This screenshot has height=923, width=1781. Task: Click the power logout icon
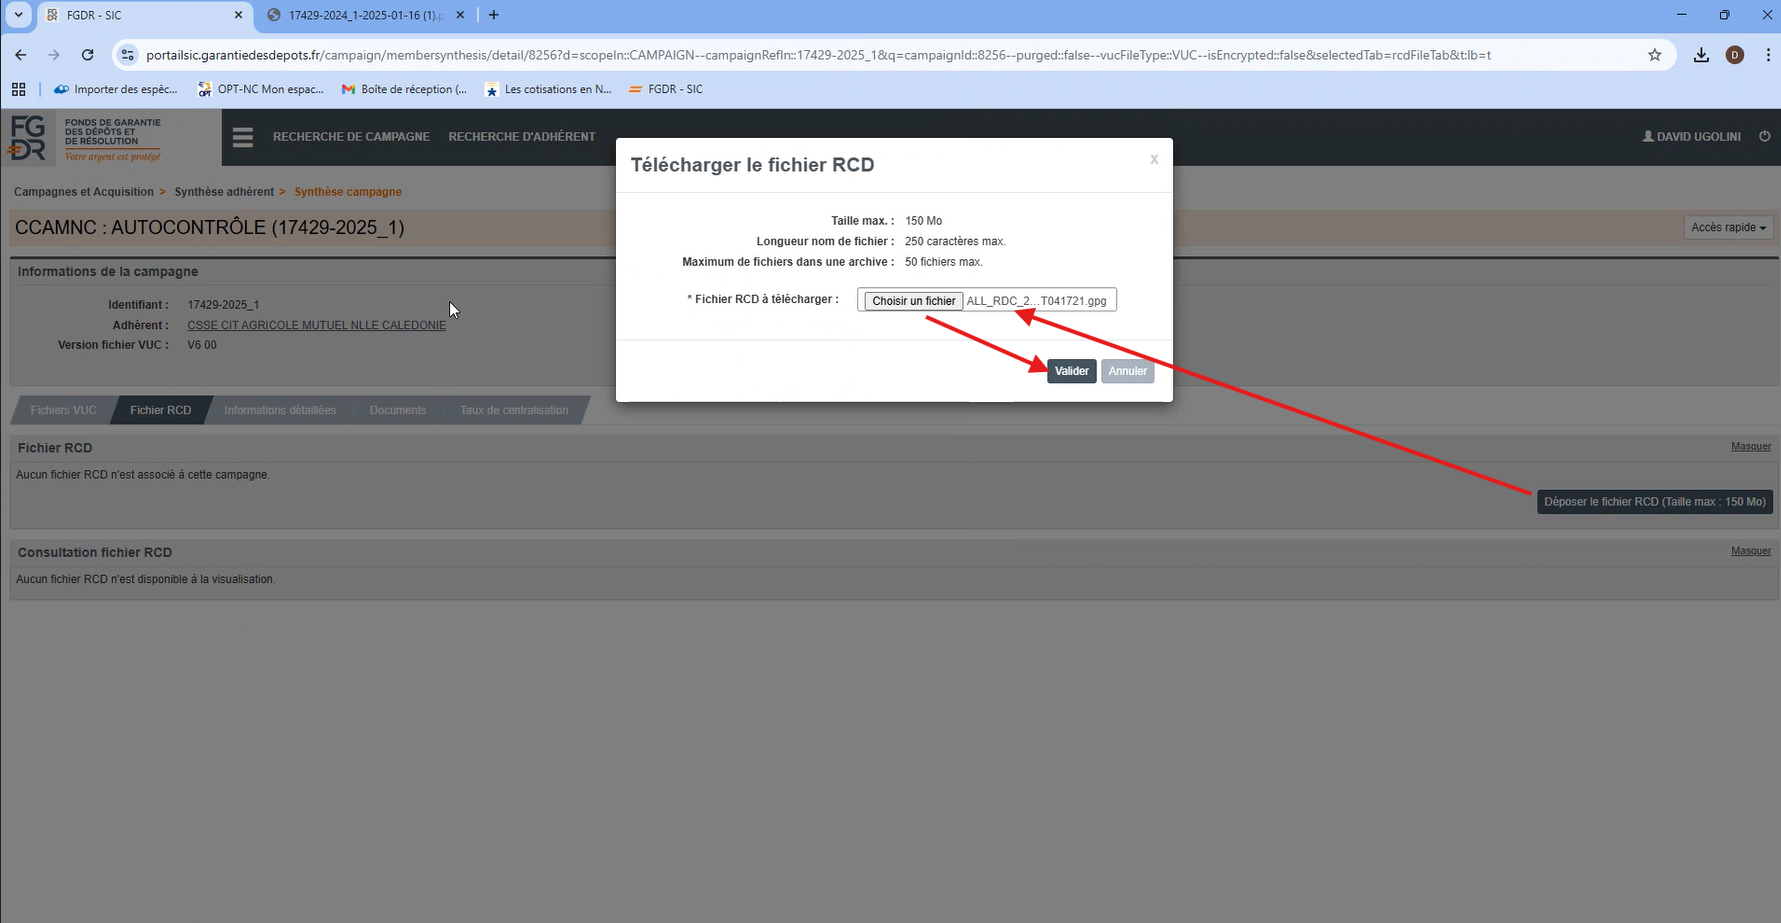pyautogui.click(x=1764, y=136)
